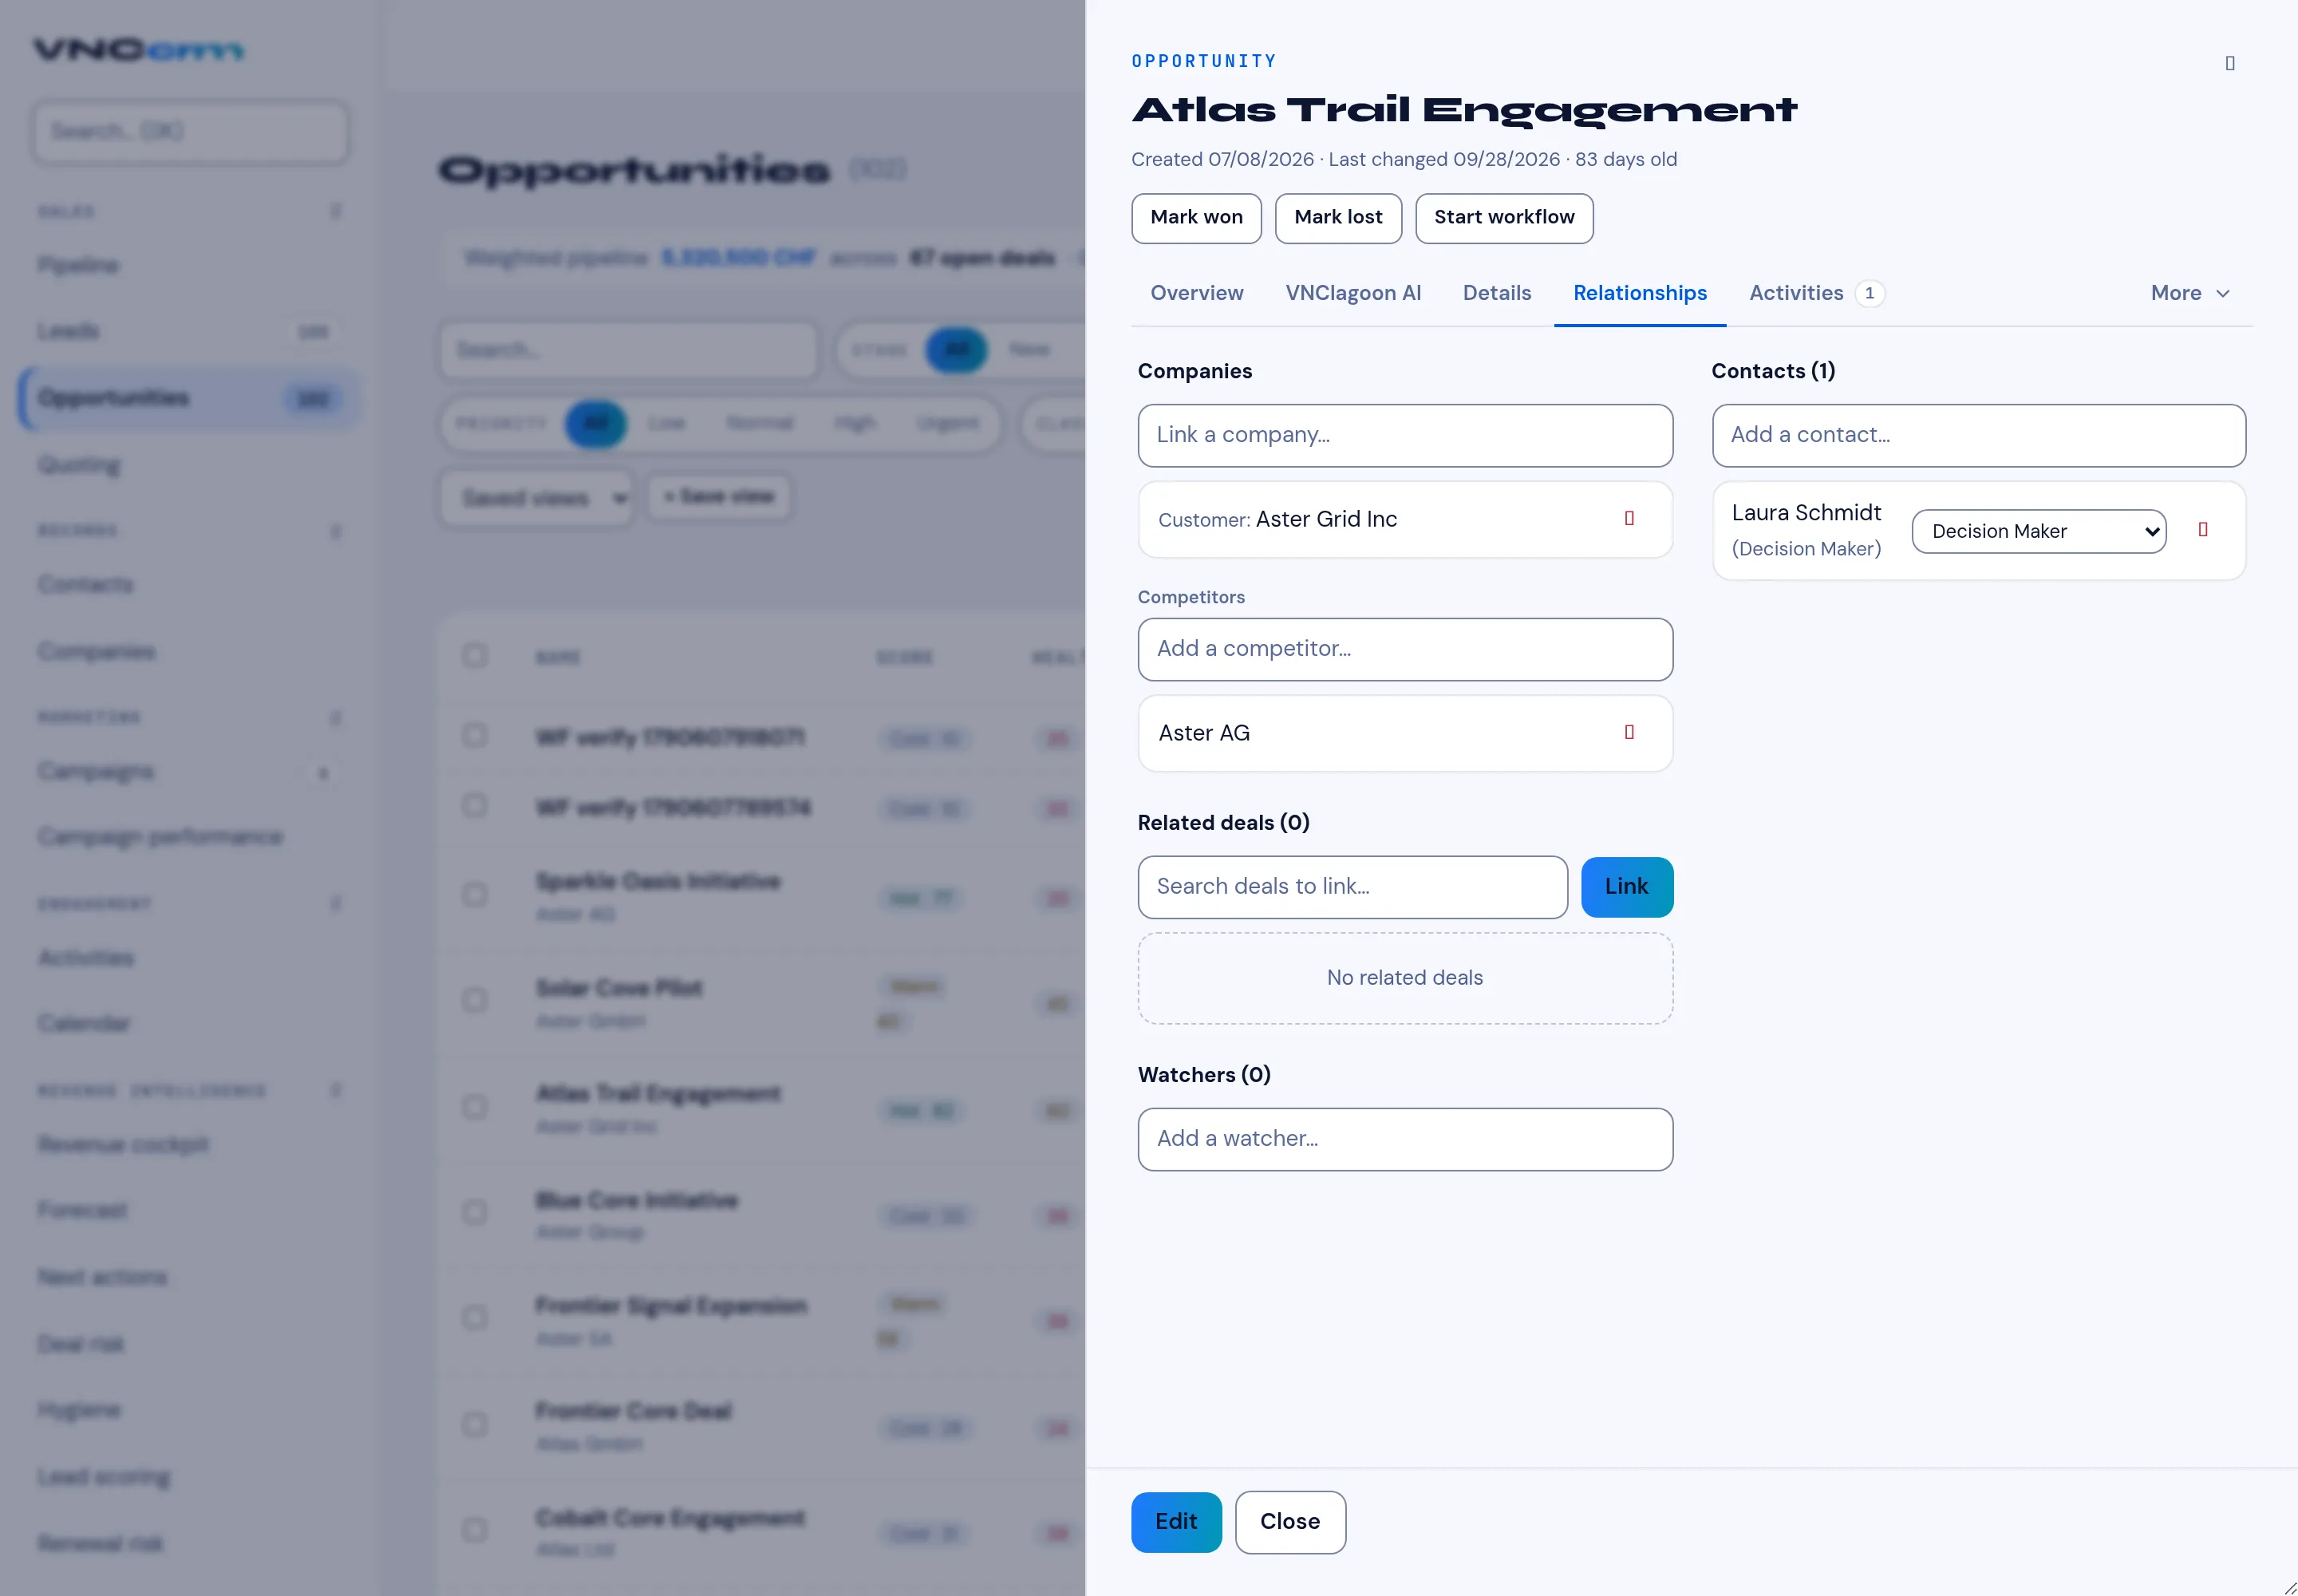Viewport: 2298px width, 1596px height.
Task: Open Revenue cockpit in sidebar
Action: (x=123, y=1144)
